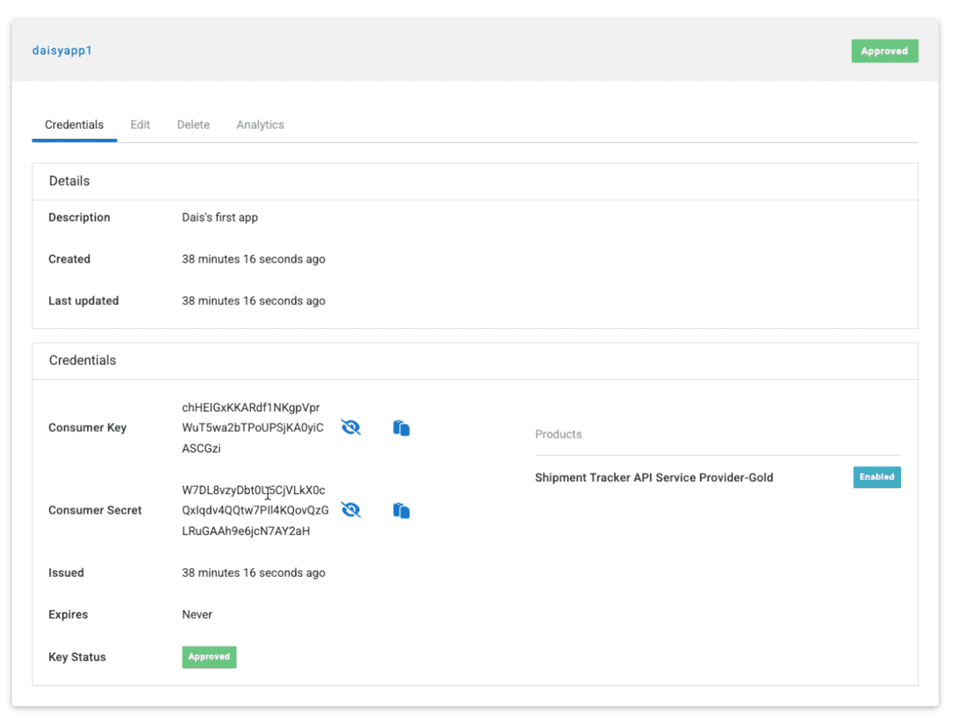Switch to the Analytics tab

260,125
